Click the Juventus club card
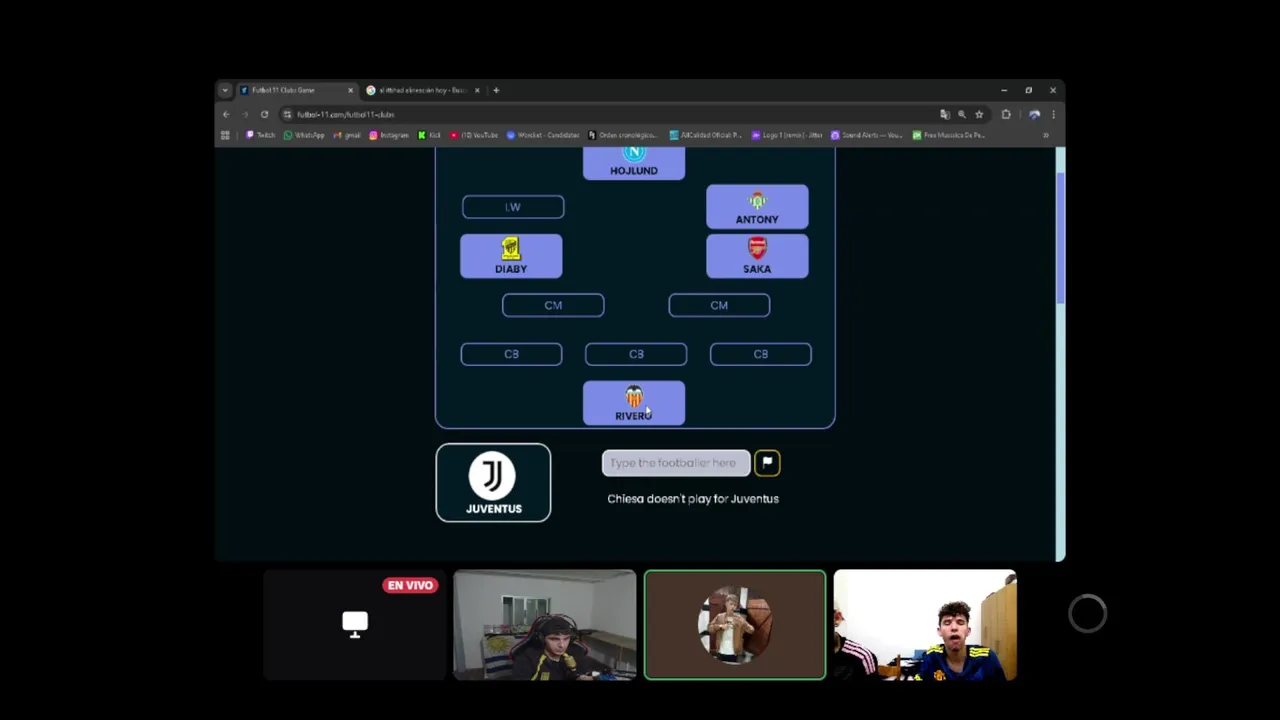This screenshot has width=1280, height=720. pyautogui.click(x=493, y=483)
